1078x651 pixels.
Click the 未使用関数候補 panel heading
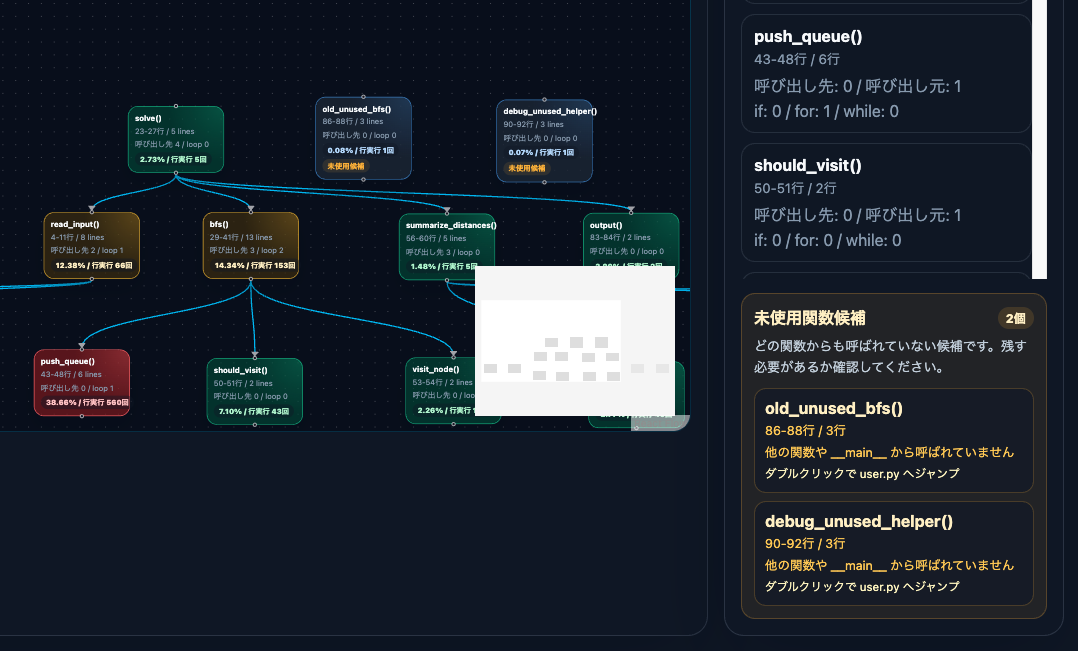pyautogui.click(x=810, y=318)
